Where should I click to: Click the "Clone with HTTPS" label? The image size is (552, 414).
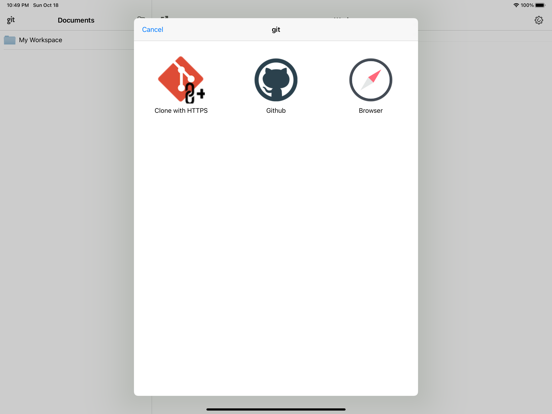181,111
